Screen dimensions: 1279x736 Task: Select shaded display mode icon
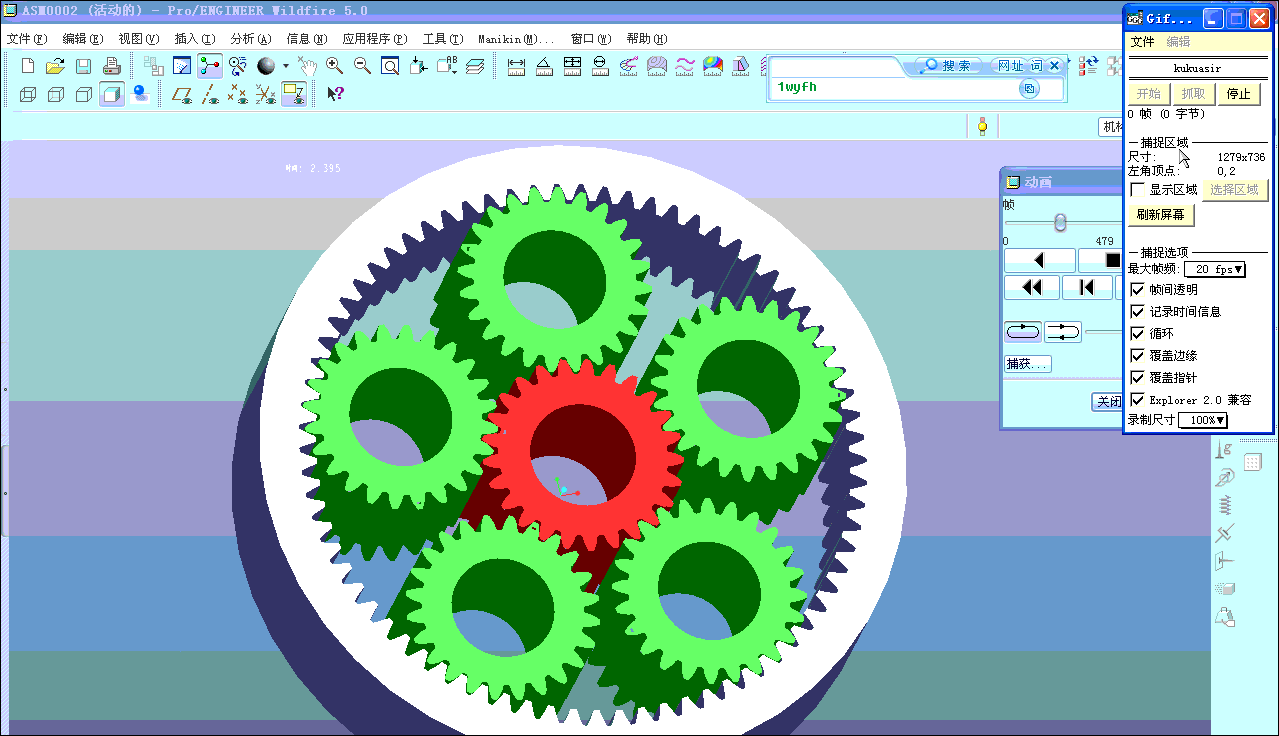[112, 94]
